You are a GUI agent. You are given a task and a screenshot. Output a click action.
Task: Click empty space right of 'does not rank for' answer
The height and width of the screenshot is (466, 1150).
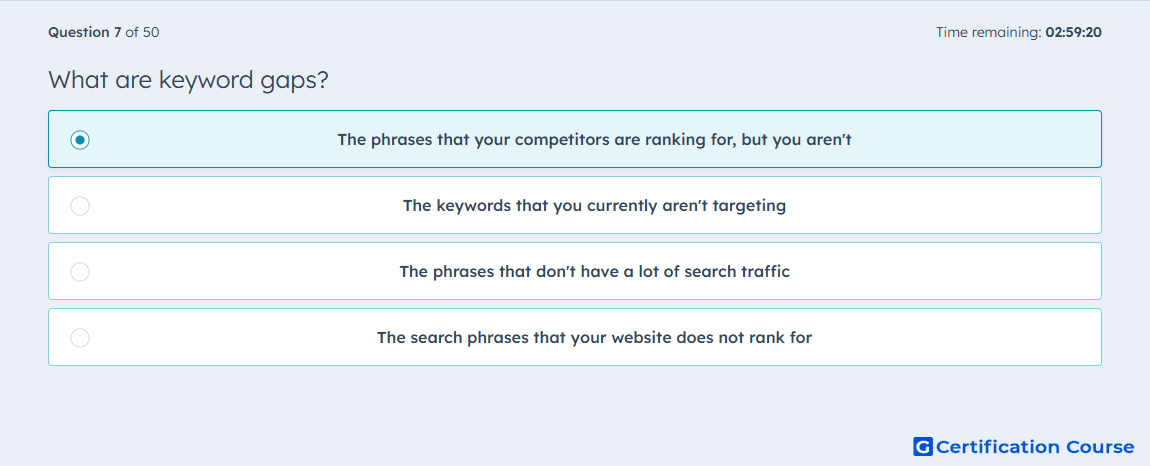click(x=956, y=338)
